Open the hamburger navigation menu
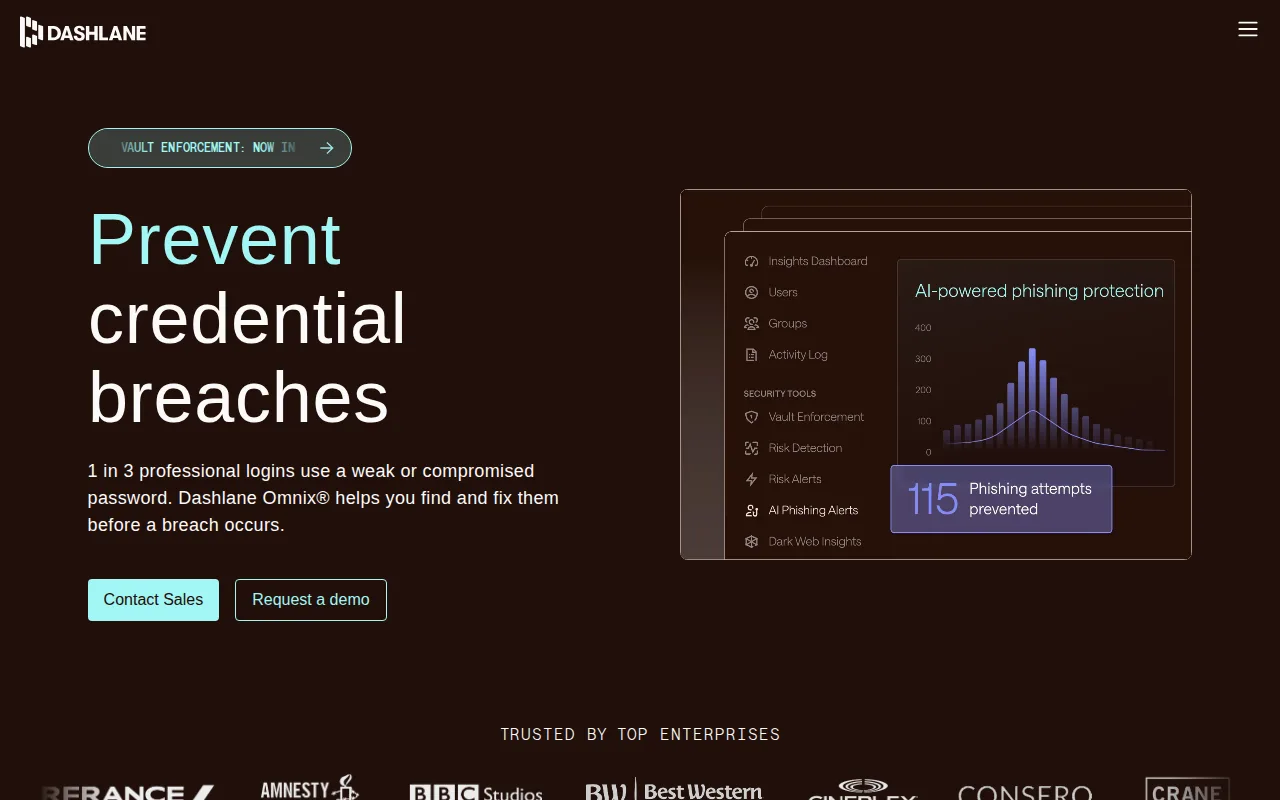Viewport: 1280px width, 800px height. [x=1247, y=29]
